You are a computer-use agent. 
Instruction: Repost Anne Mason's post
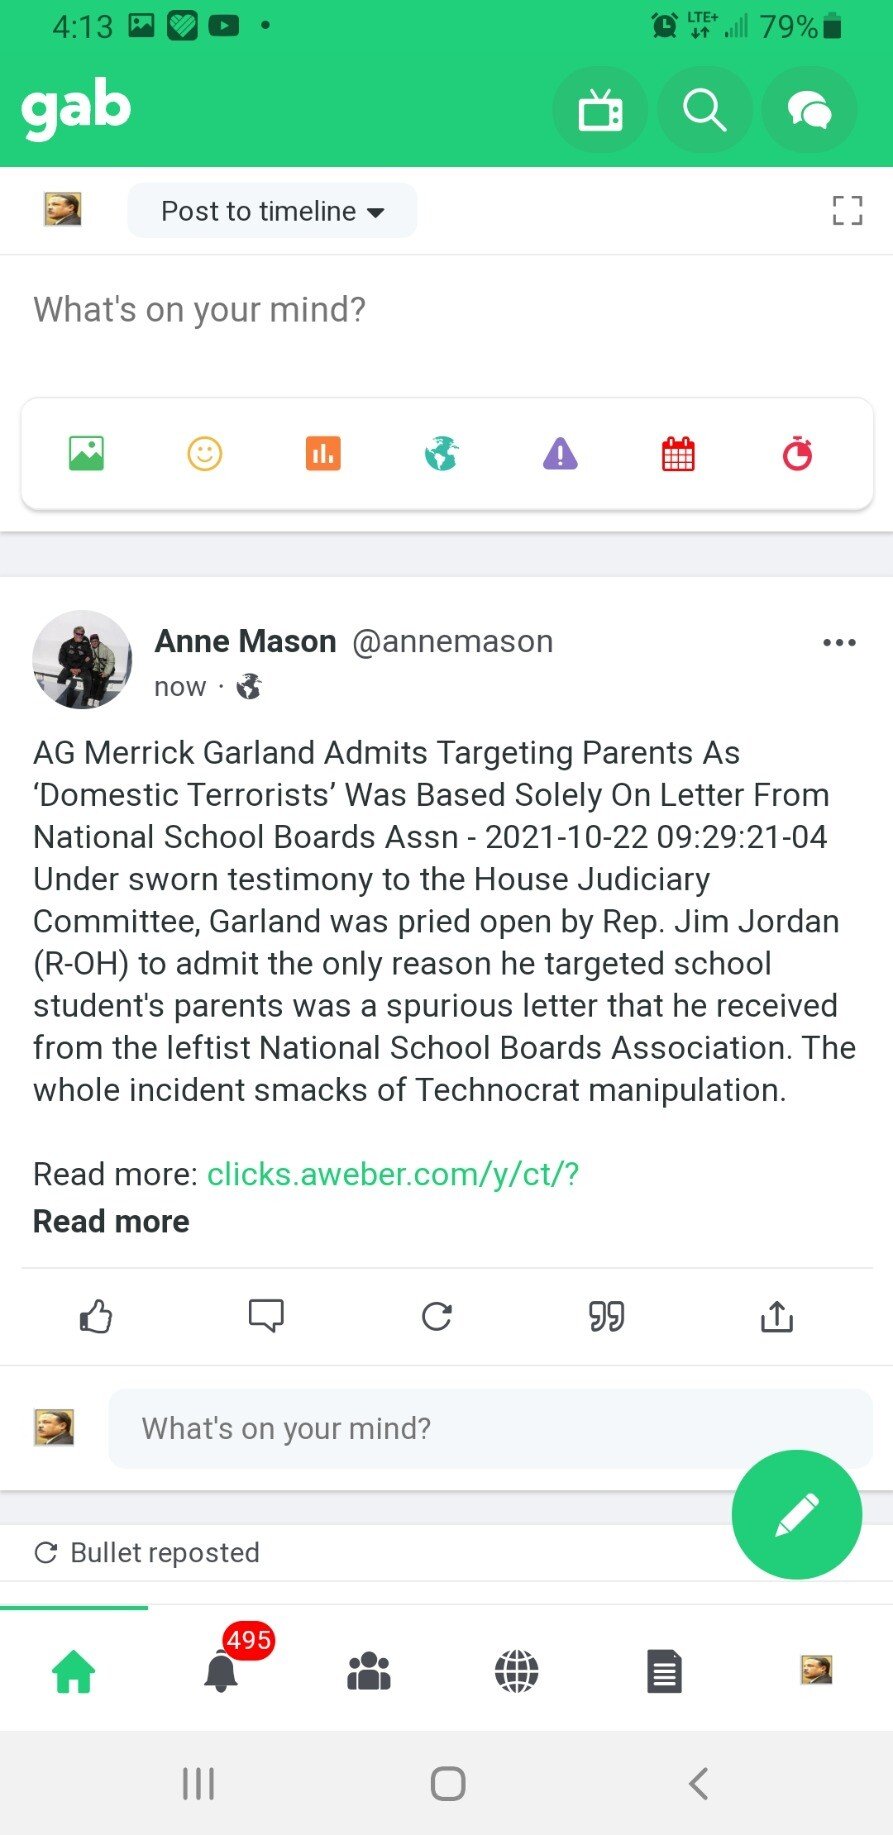(x=437, y=1316)
